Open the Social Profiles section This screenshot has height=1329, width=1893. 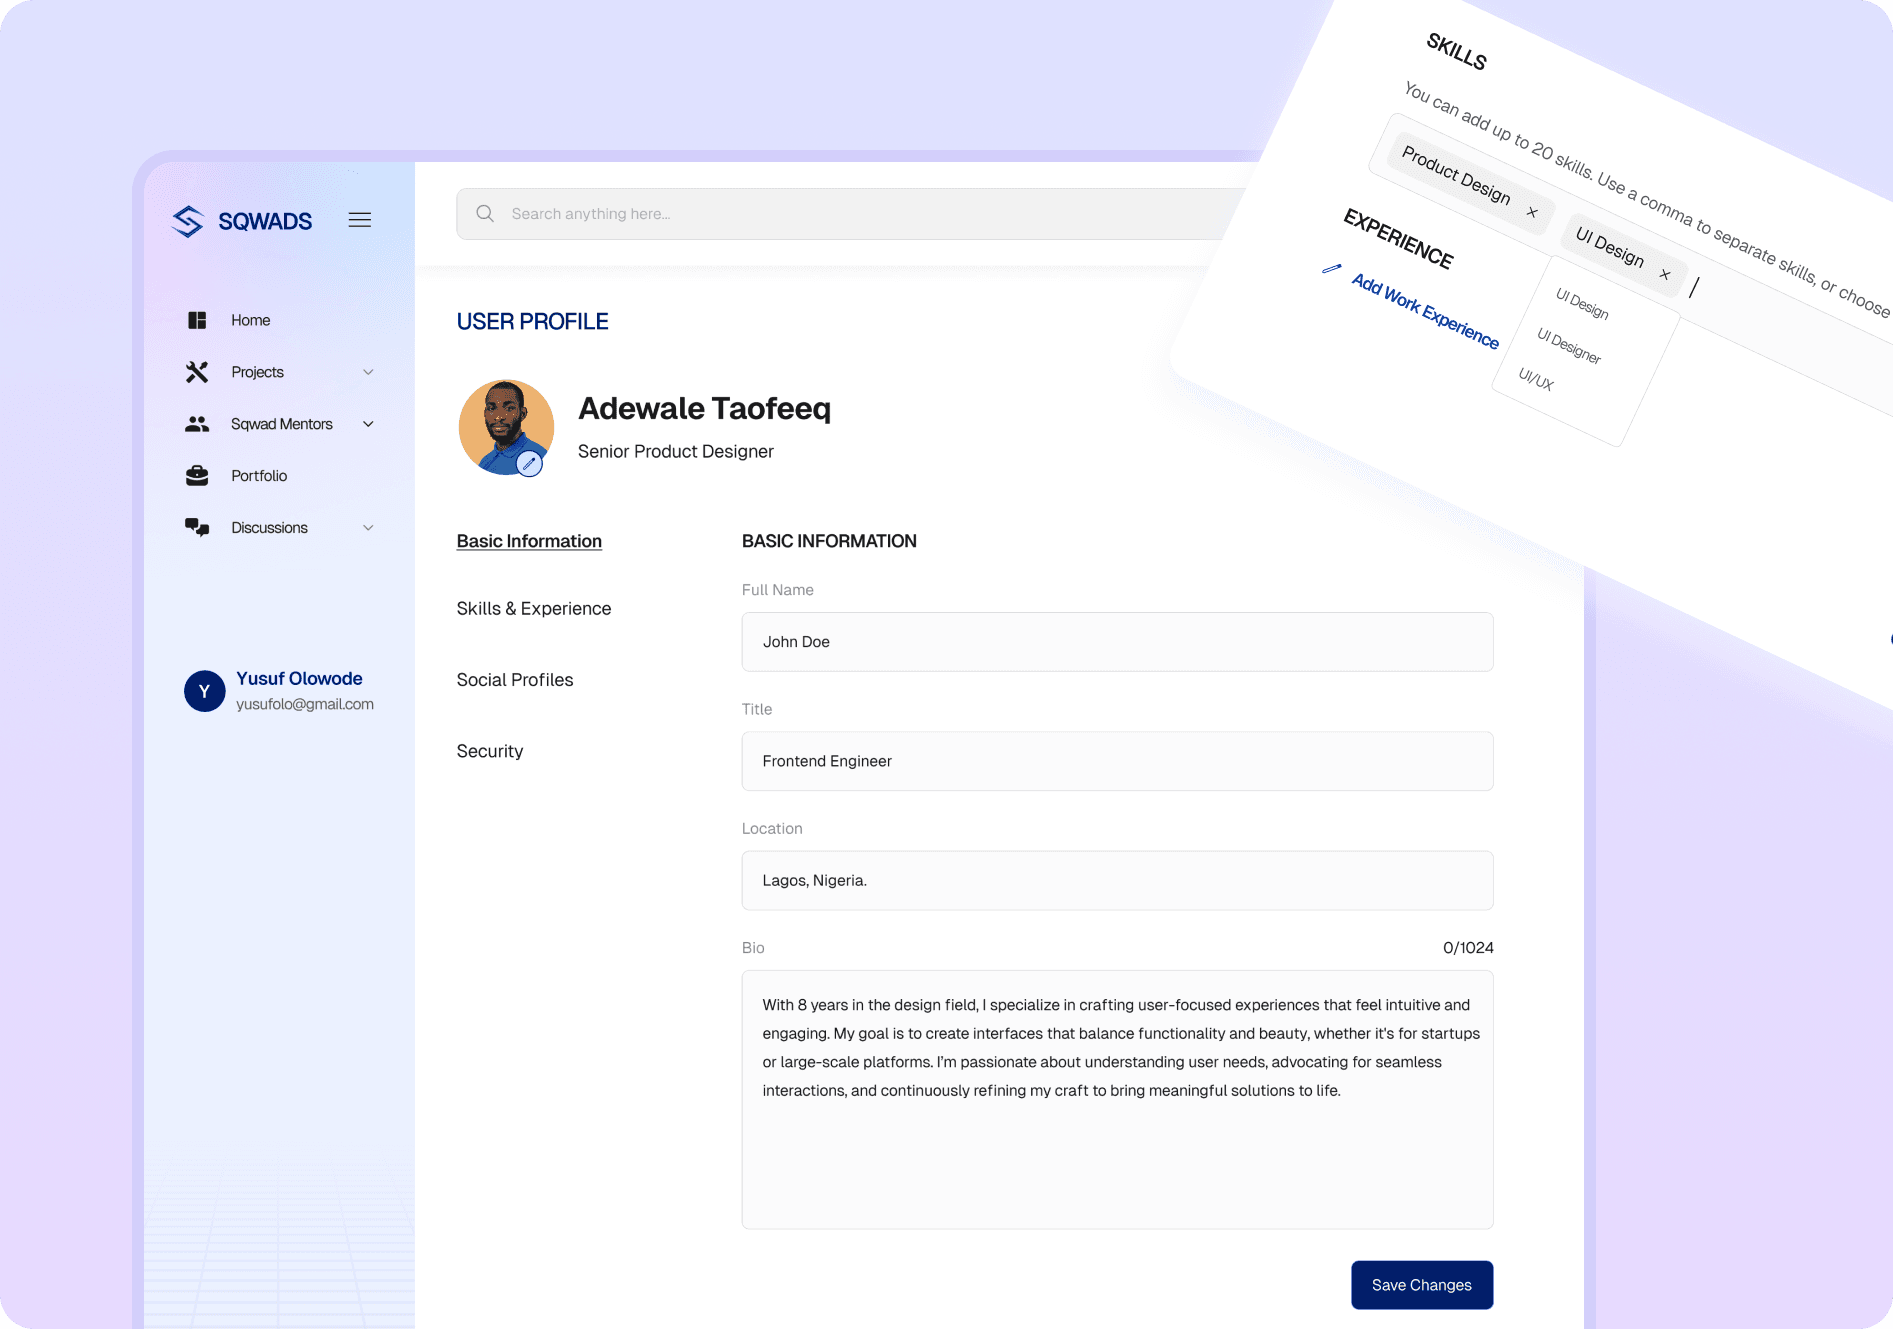pos(515,679)
